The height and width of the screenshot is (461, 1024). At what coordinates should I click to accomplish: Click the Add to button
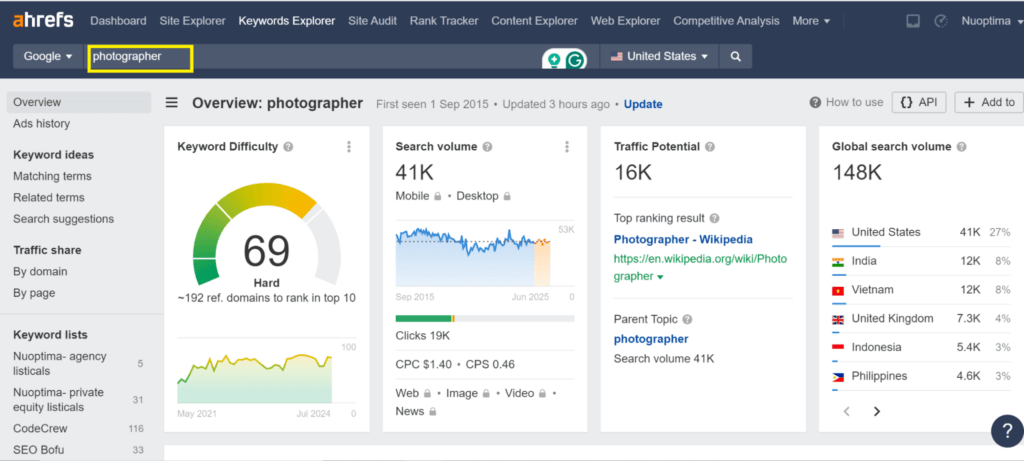click(989, 102)
